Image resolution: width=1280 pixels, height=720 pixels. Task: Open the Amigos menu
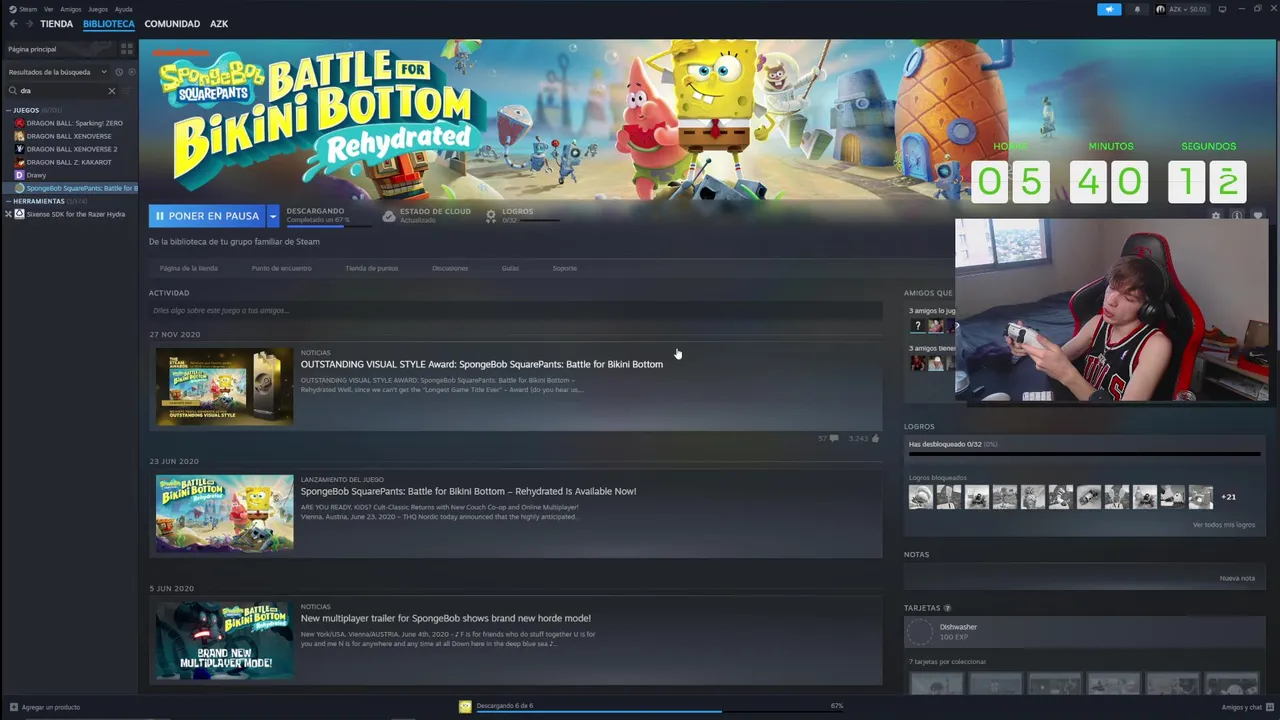pos(71,9)
